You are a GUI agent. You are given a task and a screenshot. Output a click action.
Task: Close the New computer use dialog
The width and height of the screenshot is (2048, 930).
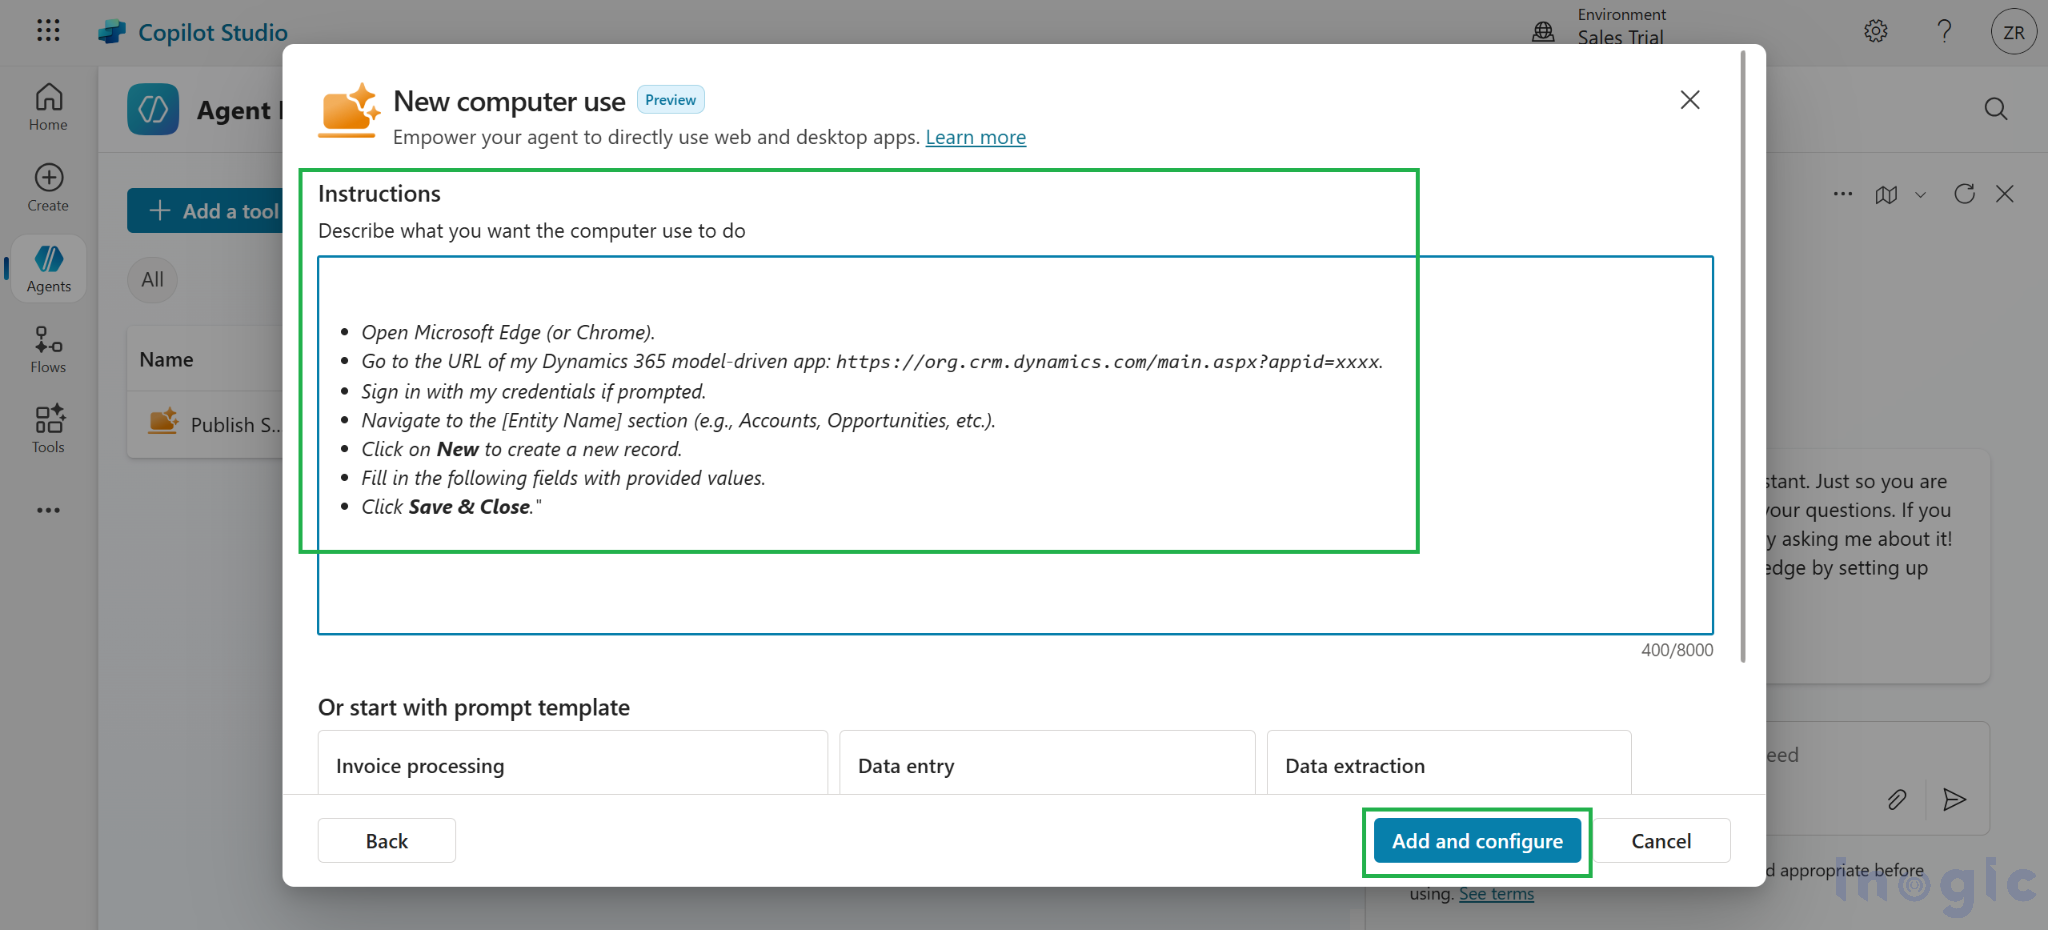(x=1689, y=100)
